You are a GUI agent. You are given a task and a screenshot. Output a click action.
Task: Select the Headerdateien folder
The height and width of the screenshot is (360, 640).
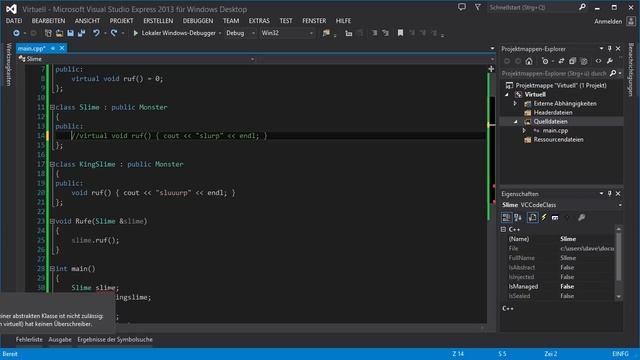click(x=553, y=113)
